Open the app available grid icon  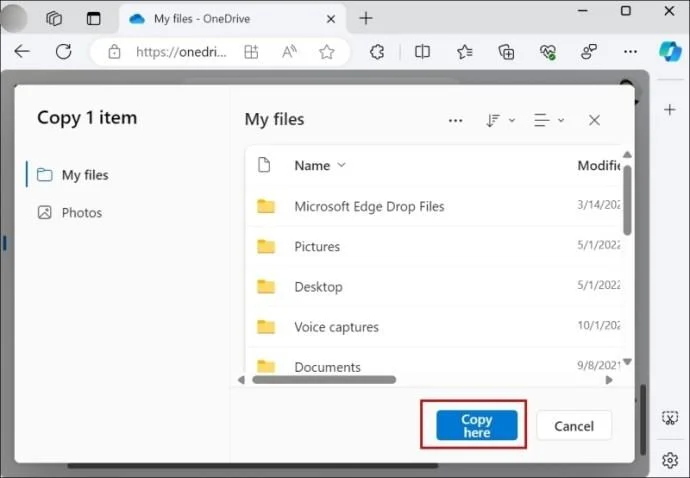point(251,52)
